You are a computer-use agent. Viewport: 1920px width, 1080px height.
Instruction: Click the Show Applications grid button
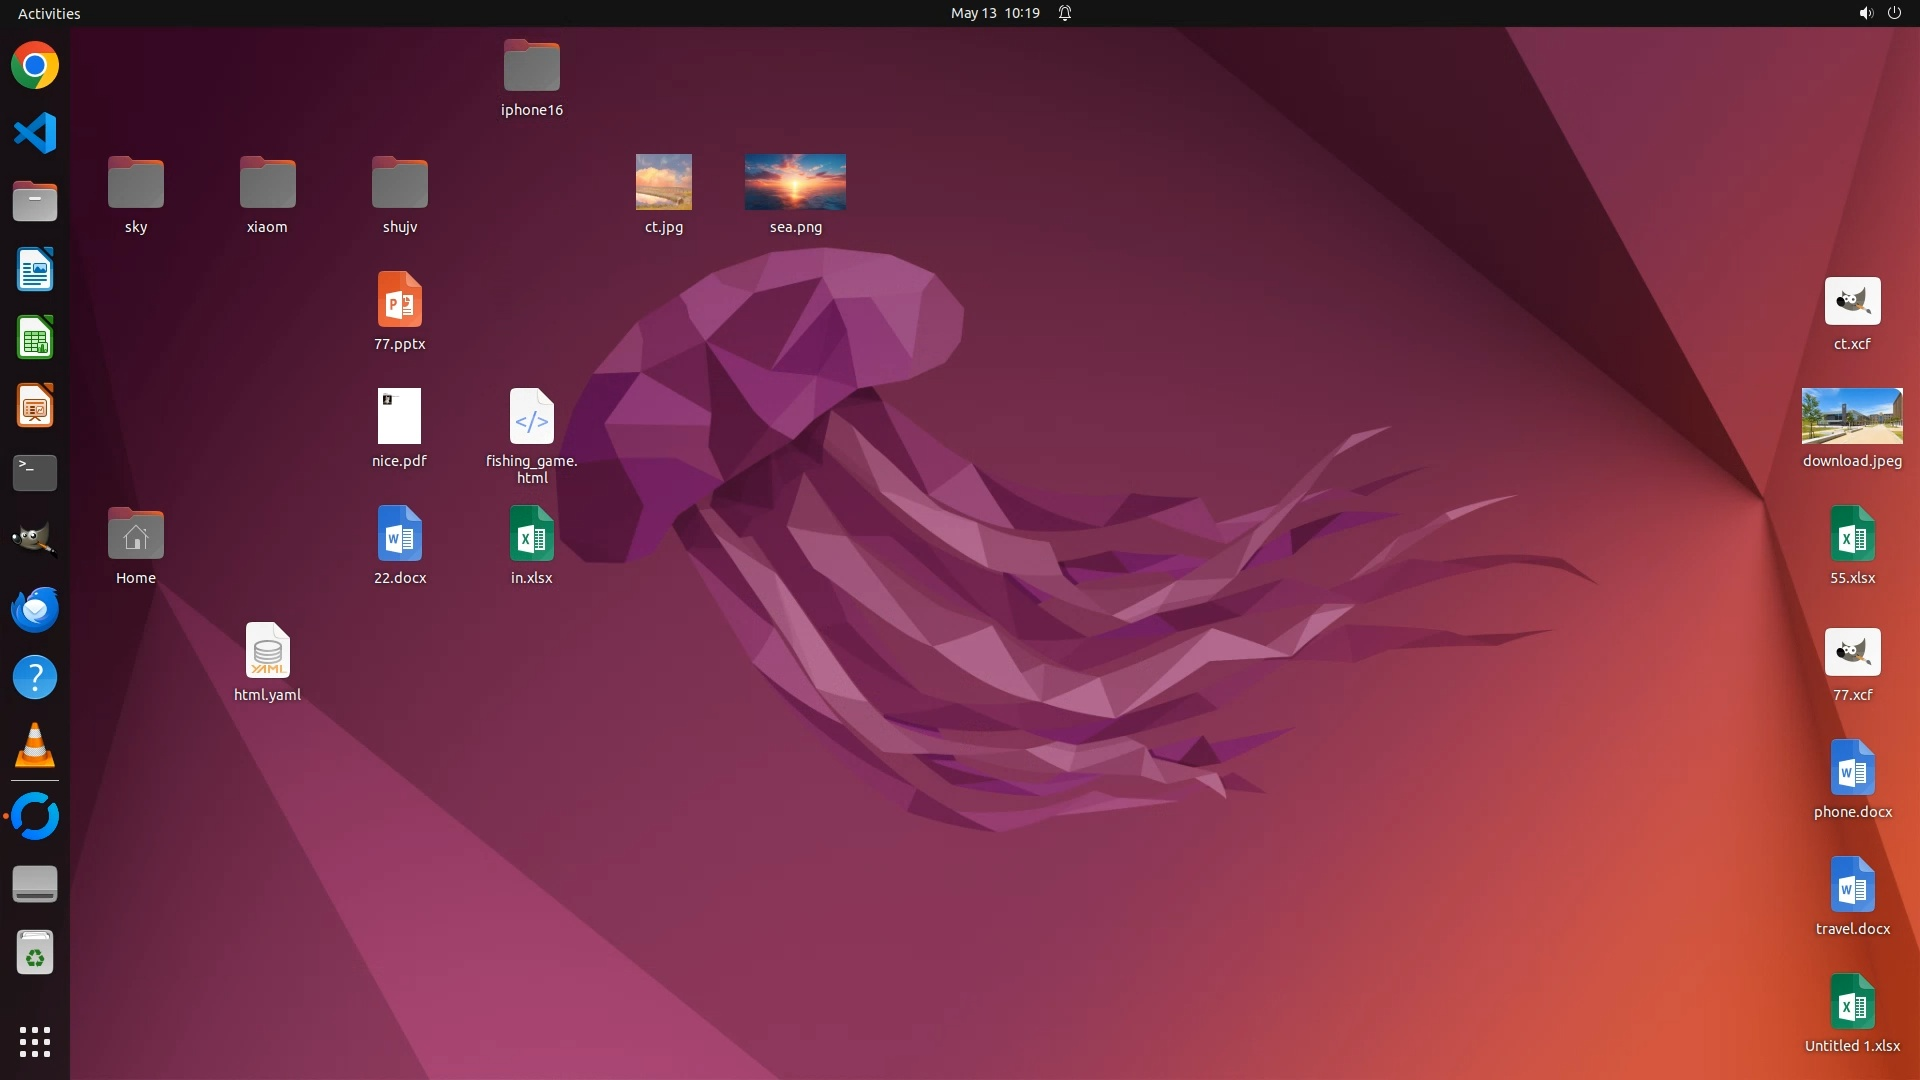coord(35,1042)
